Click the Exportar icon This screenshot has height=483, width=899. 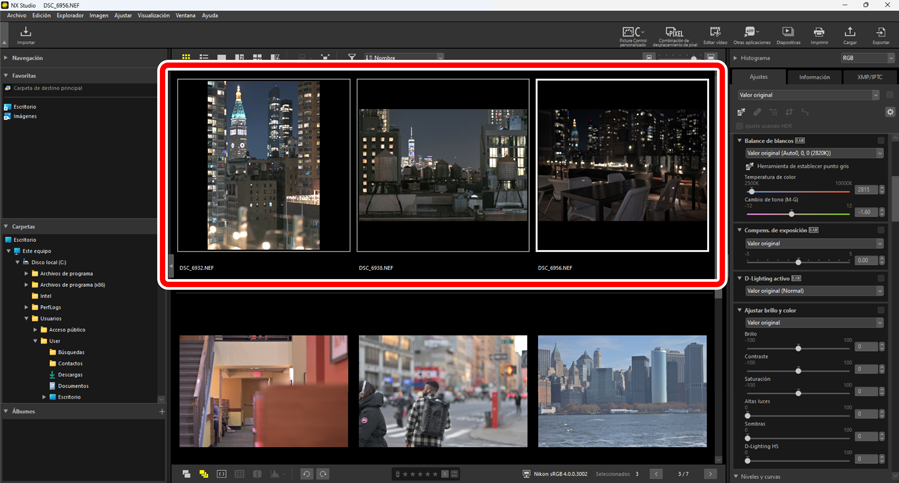pyautogui.click(x=881, y=36)
